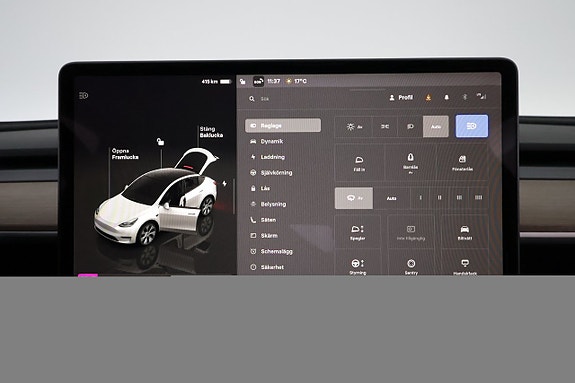The height and width of the screenshot is (383, 575).
Task: Open the dashcam icon in status bar
Action: pos(259,81)
